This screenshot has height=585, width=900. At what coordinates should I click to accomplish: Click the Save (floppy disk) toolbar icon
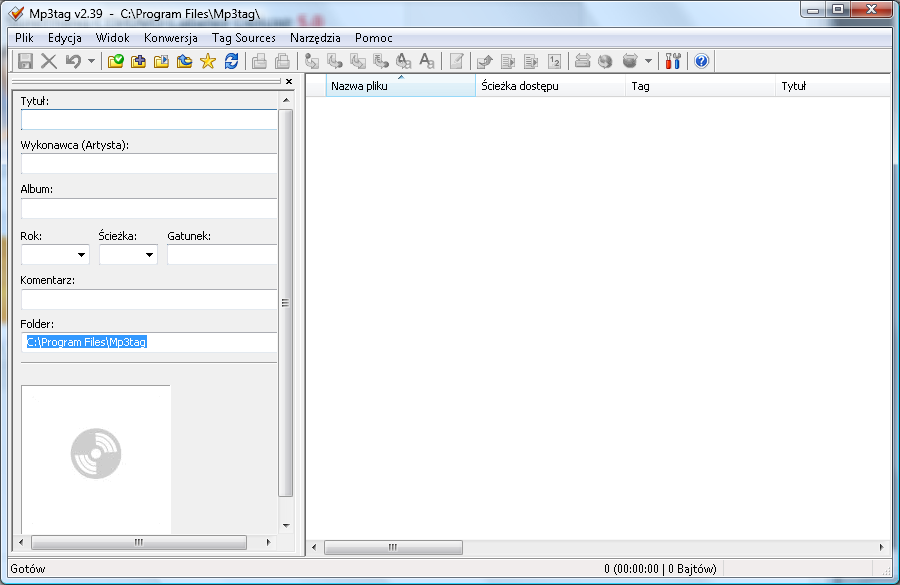(25, 61)
